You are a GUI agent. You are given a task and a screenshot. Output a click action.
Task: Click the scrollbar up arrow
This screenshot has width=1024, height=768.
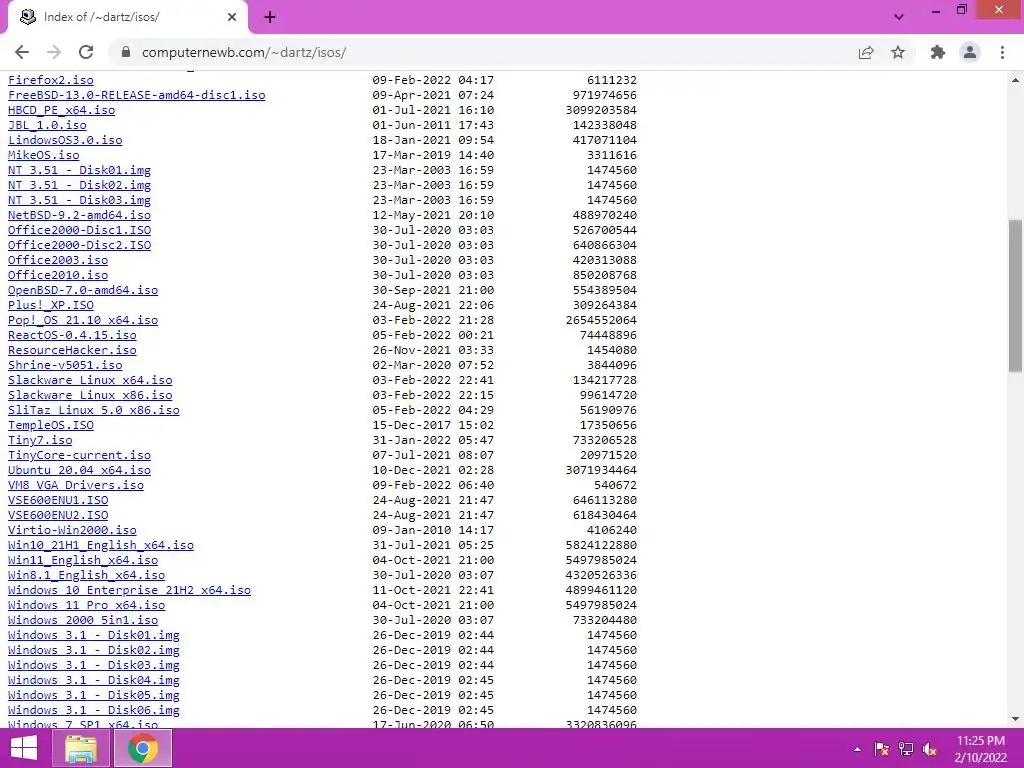[x=1016, y=80]
